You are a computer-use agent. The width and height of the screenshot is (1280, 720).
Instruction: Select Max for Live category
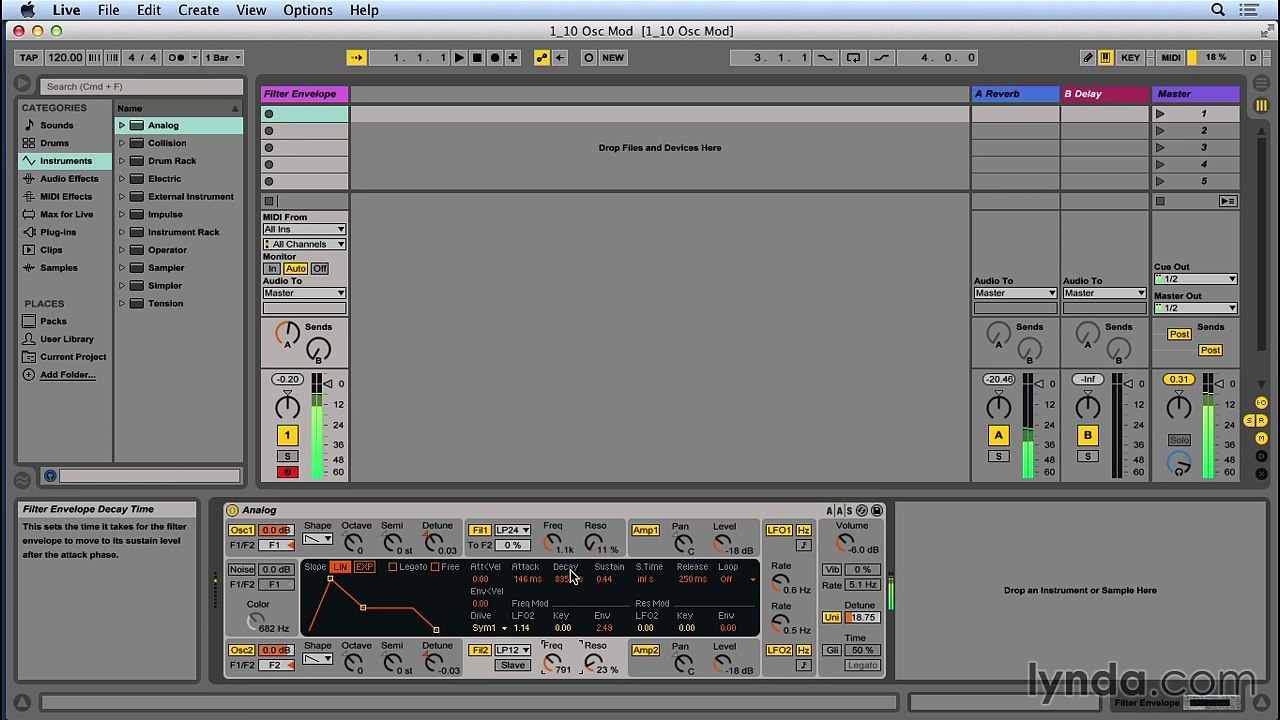coord(66,214)
